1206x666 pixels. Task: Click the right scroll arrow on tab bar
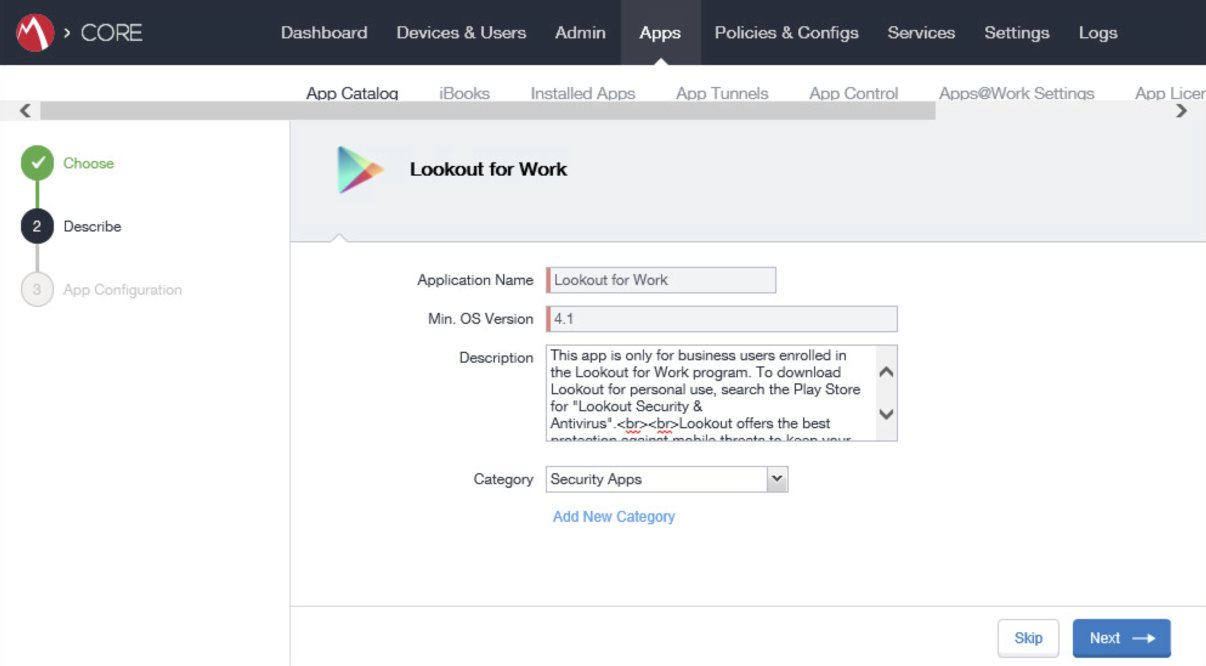tap(1183, 110)
